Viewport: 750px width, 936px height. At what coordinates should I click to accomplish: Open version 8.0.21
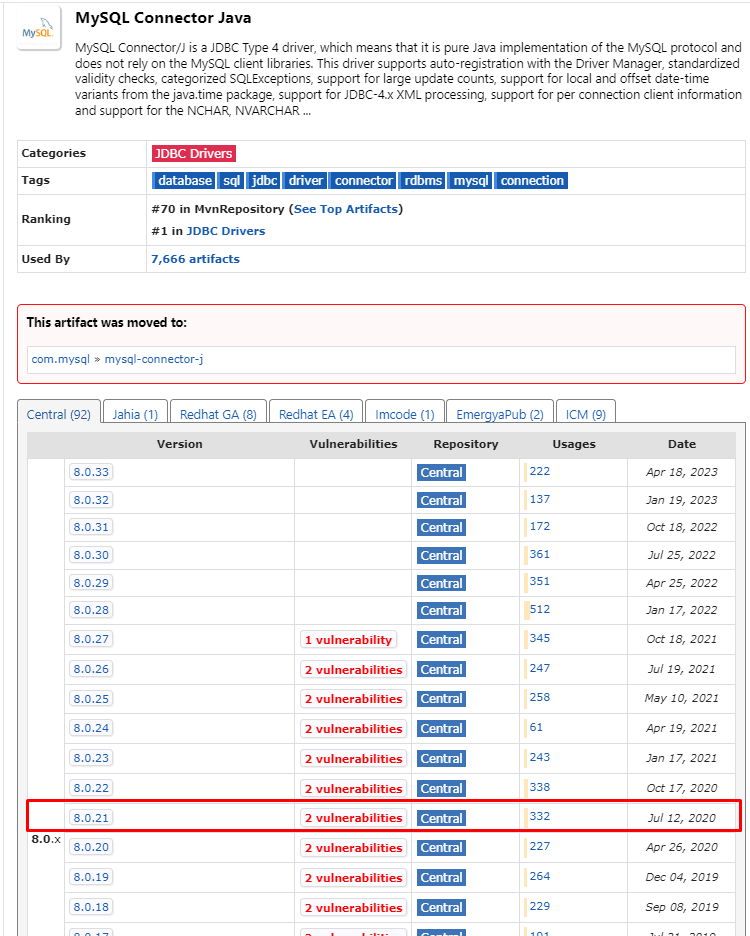pyautogui.click(x=91, y=818)
